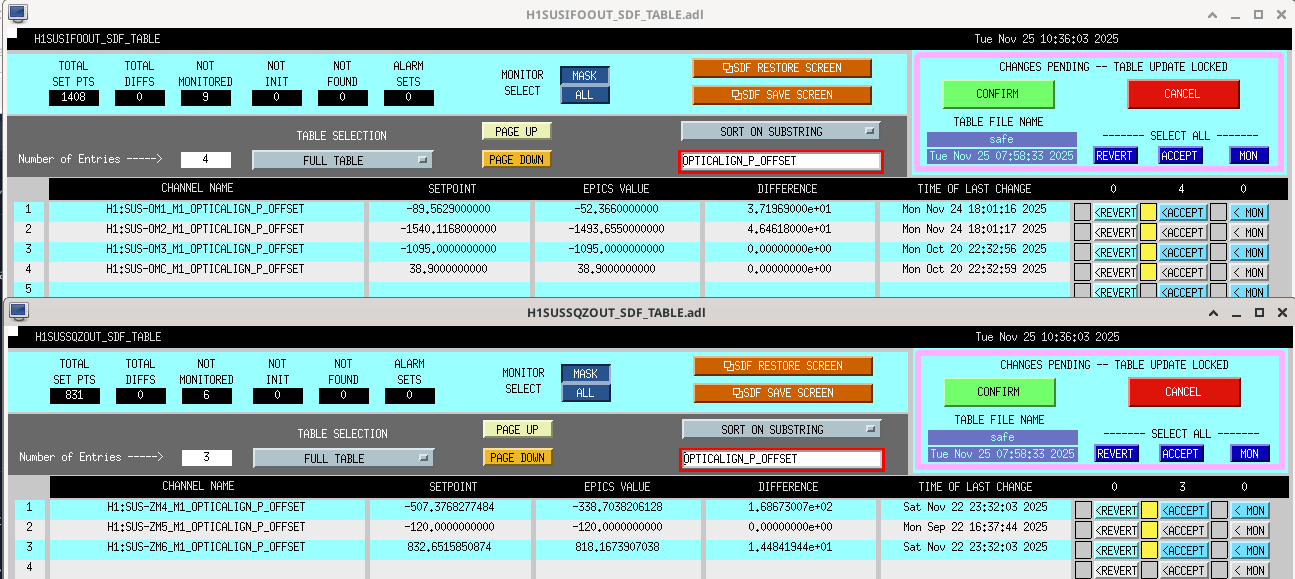Check the monitor box for SUS-ZM6 row

tap(1218, 550)
